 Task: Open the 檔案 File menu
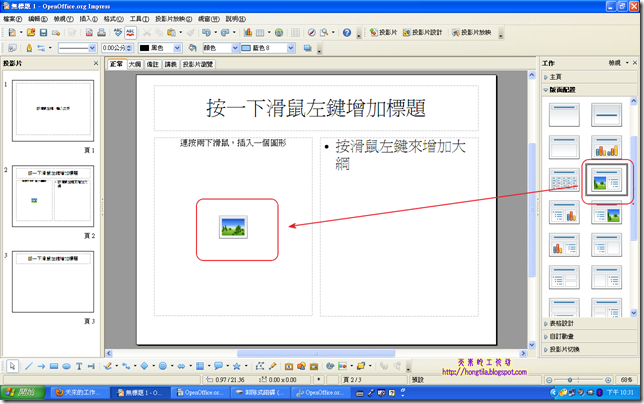[x=12, y=19]
